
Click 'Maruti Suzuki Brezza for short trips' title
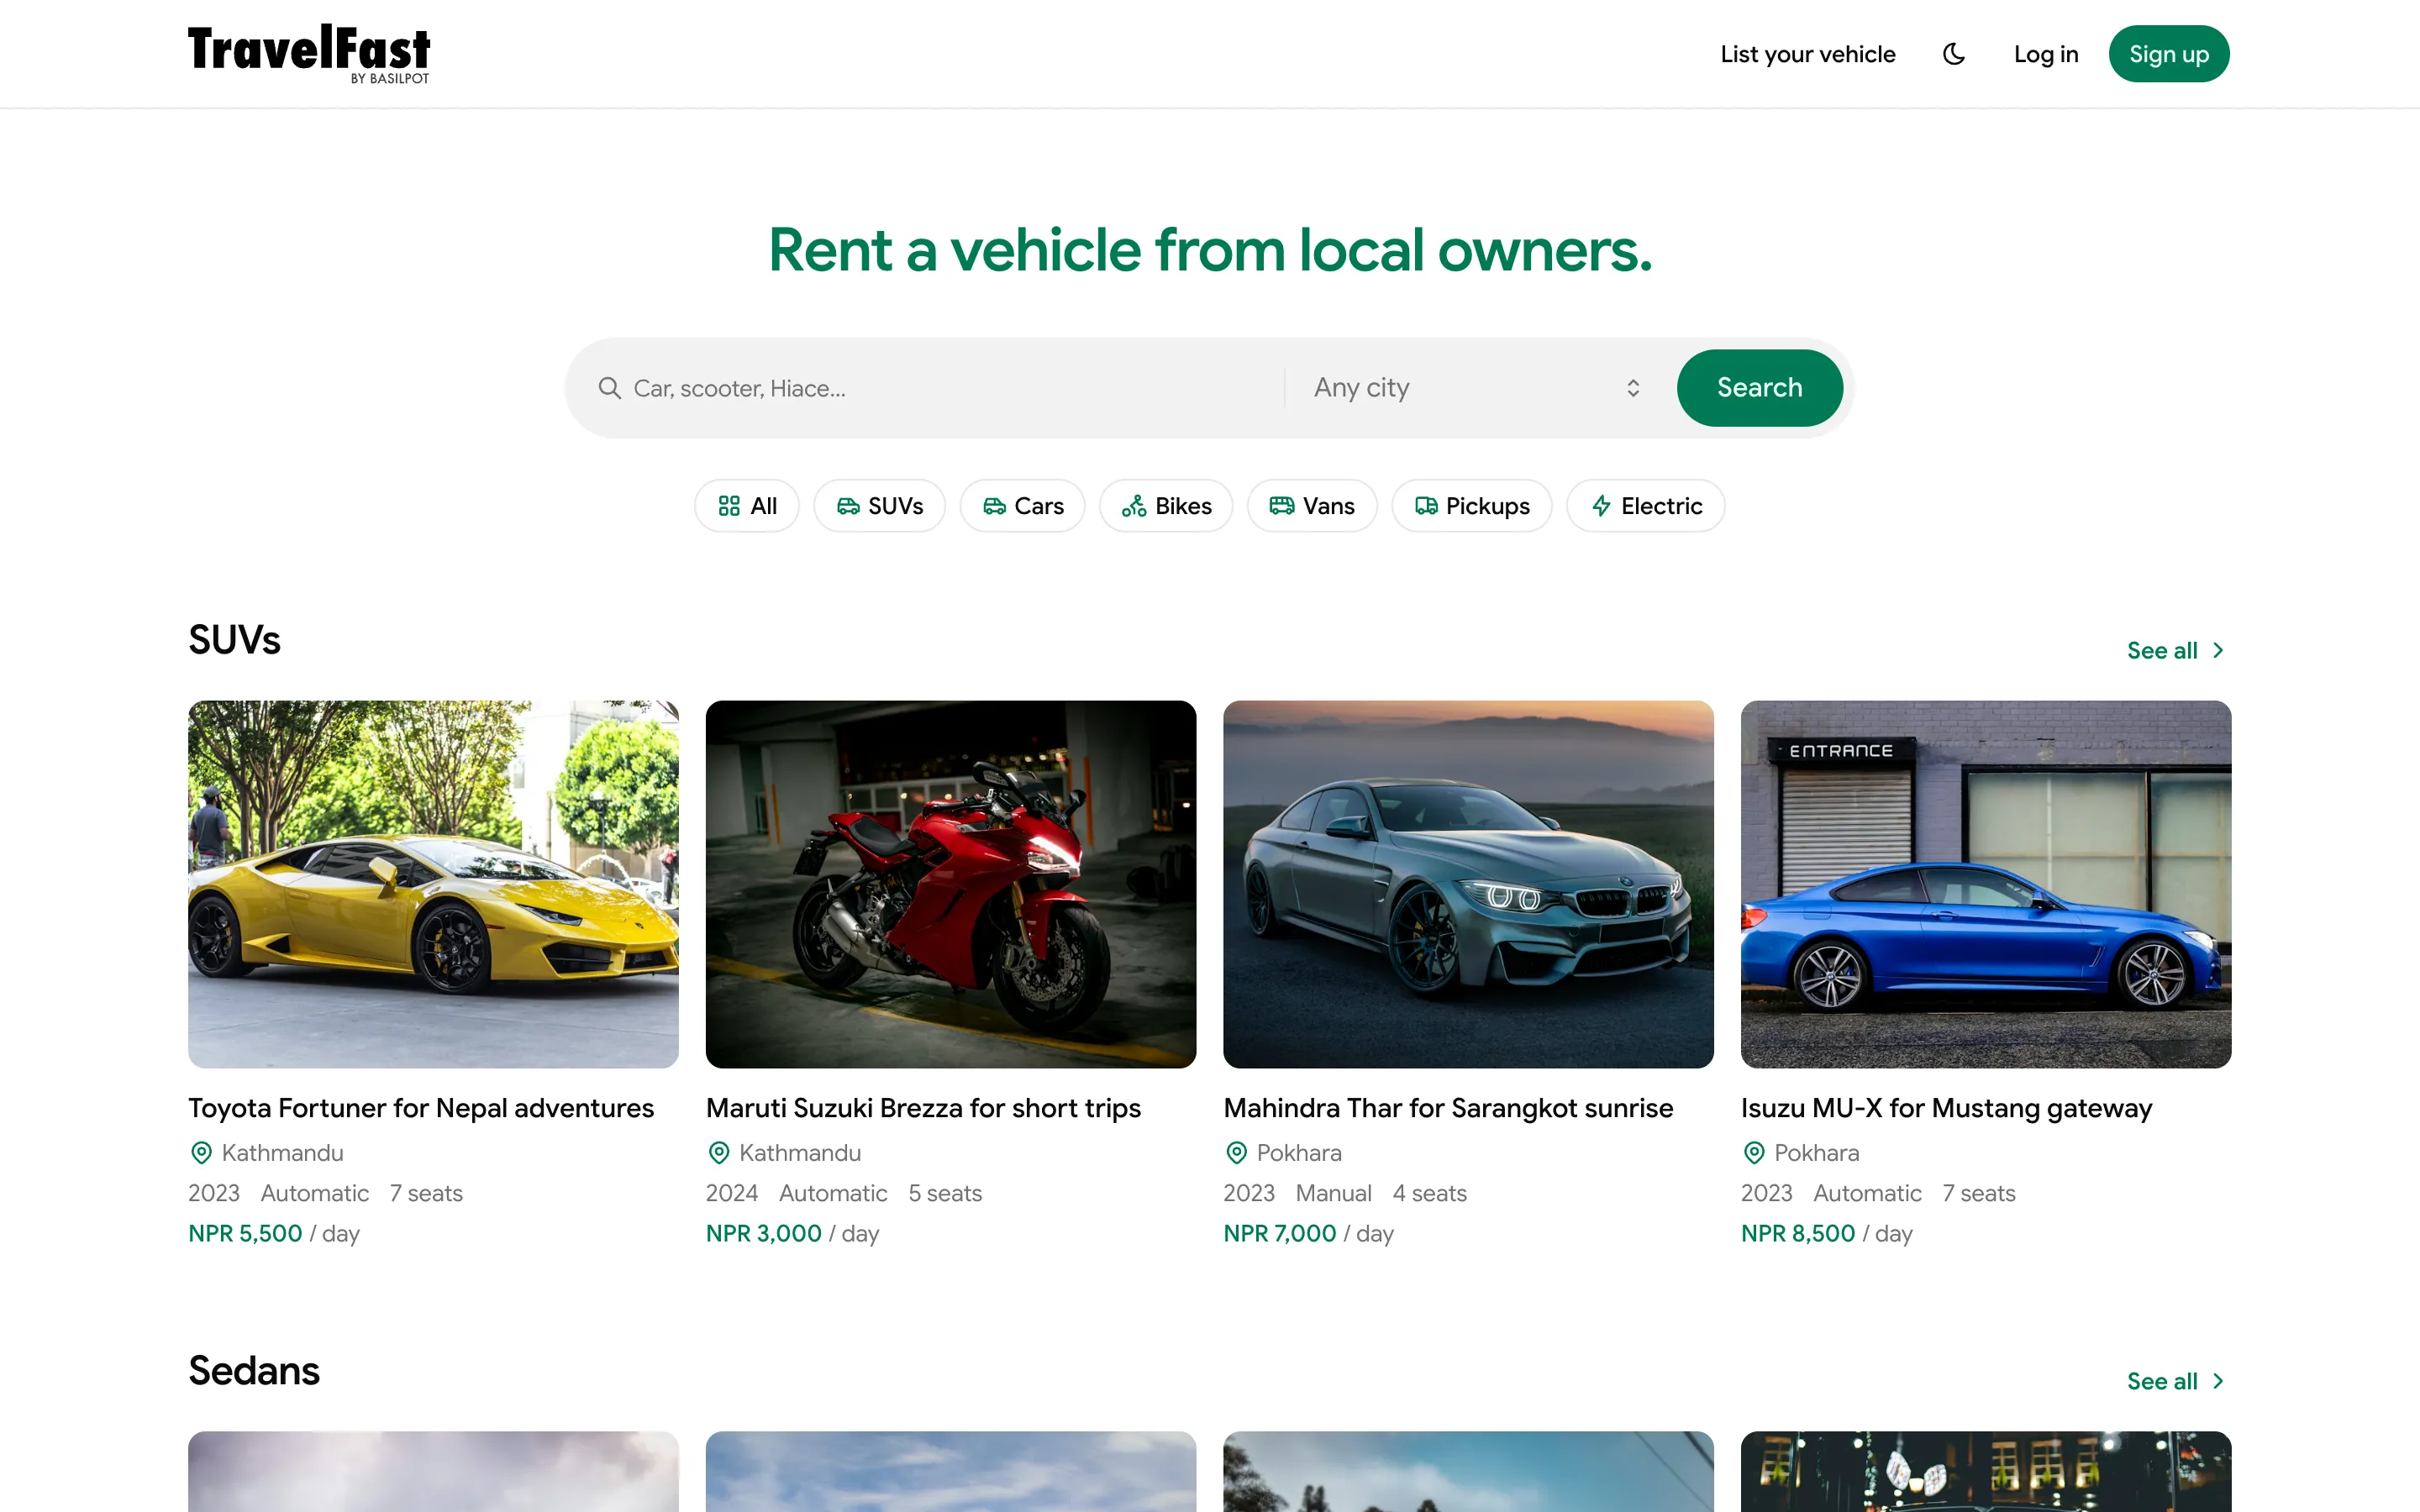point(923,1108)
